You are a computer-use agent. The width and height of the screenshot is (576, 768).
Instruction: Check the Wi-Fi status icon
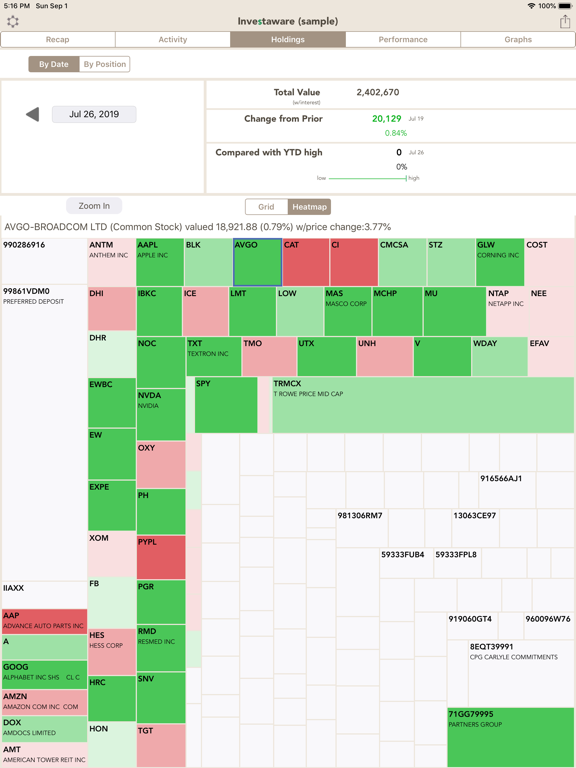531,6
